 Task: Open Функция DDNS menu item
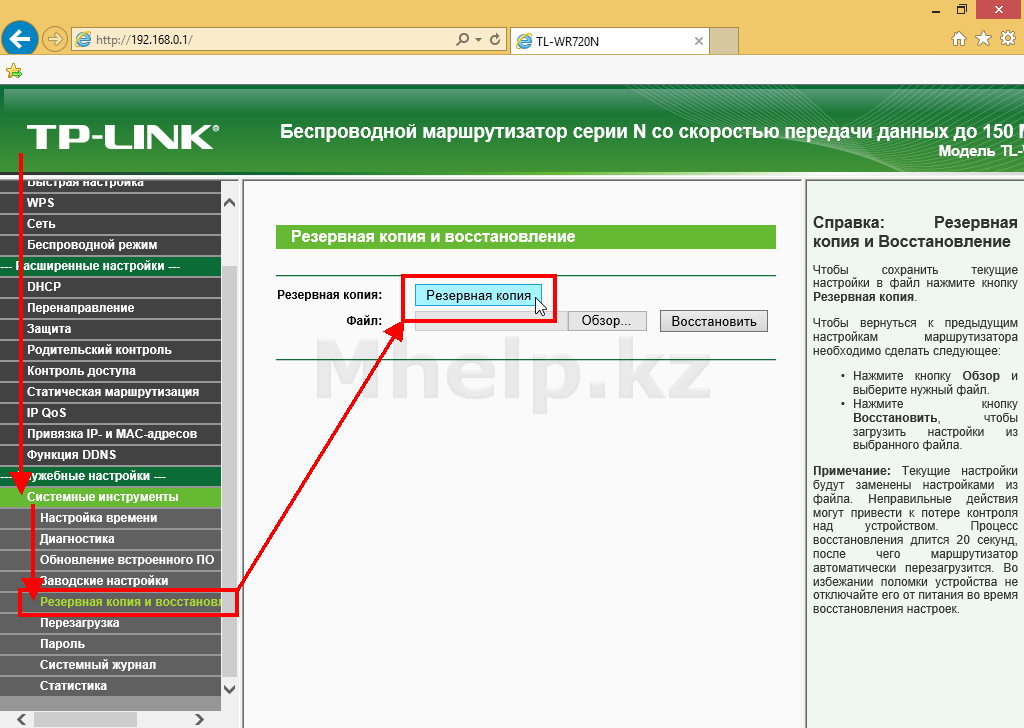pyautogui.click(x=110, y=454)
